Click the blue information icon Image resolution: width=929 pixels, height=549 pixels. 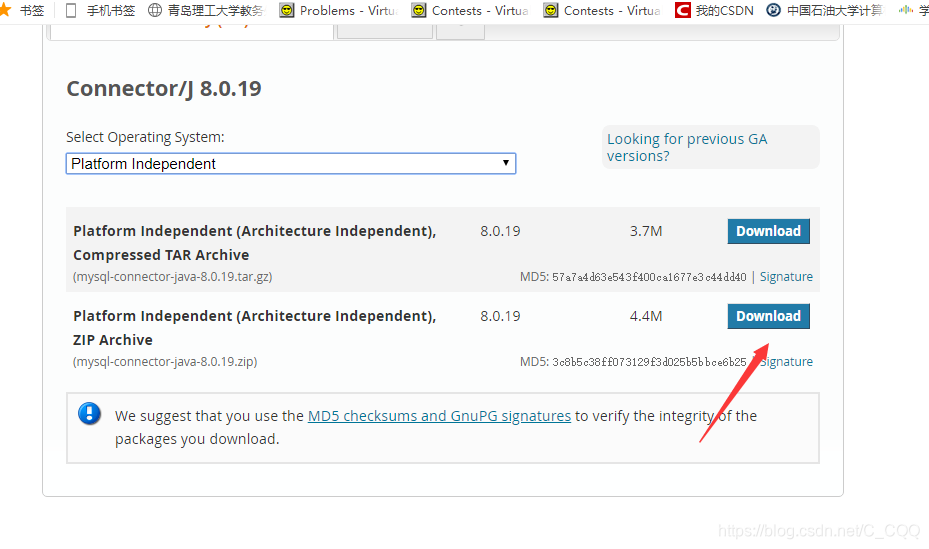[89, 413]
